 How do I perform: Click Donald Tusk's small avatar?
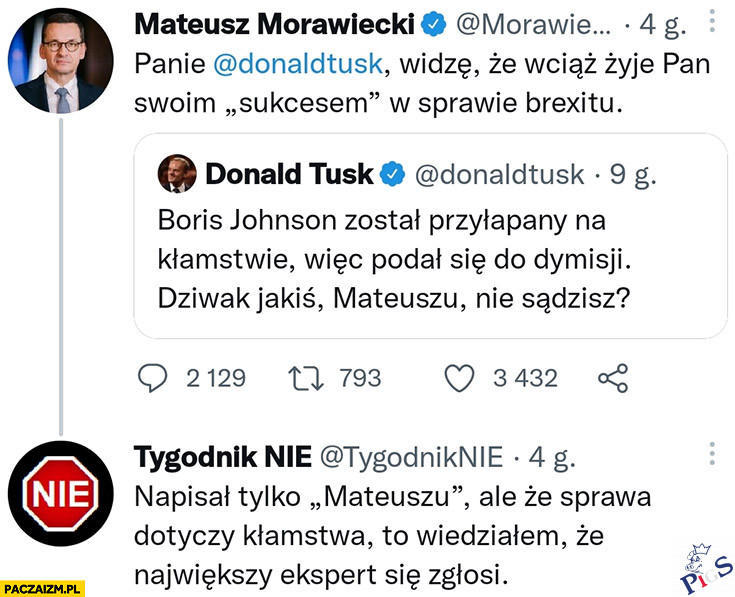click(x=176, y=174)
